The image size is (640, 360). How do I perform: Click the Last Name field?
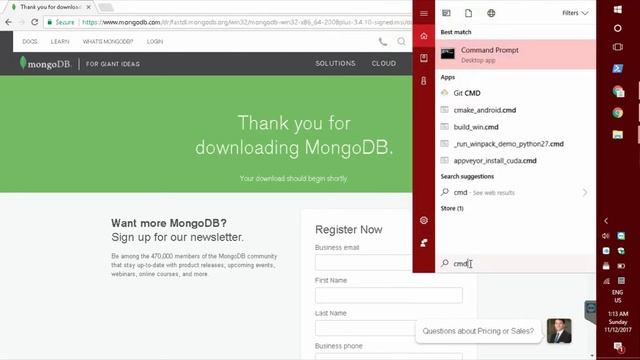tap(365, 328)
